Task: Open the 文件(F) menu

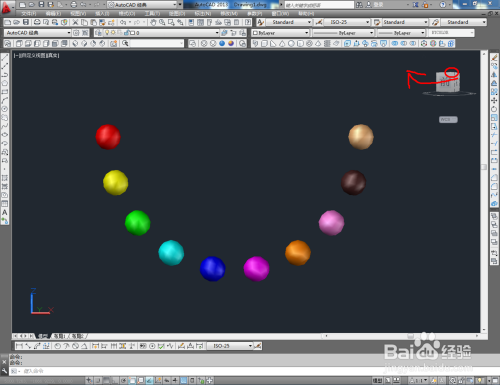Action: 29,14
